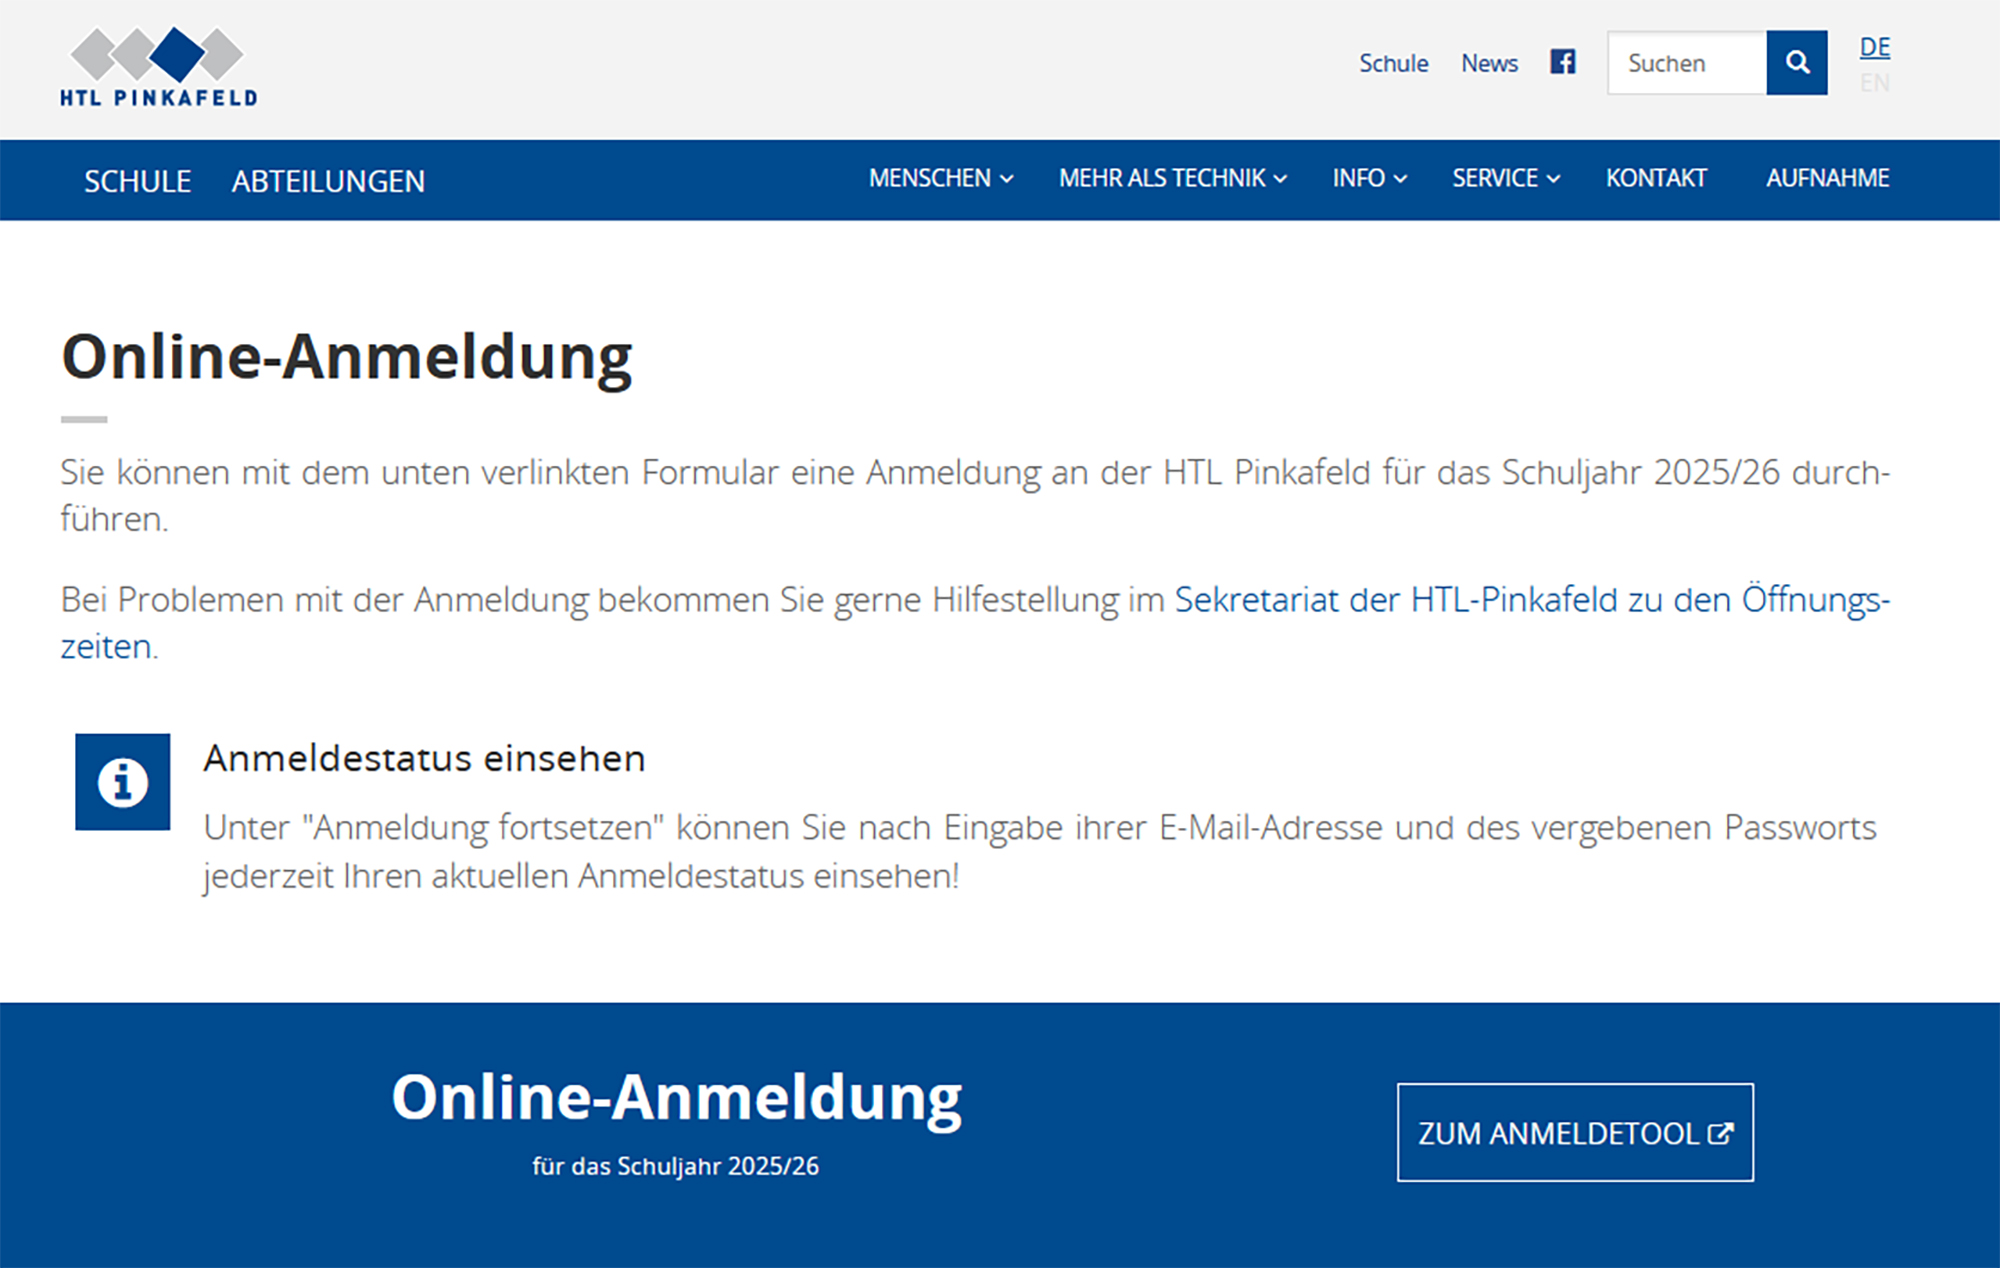Select the Abteilungen nav tab
The image size is (2000, 1268).
pos(328,181)
